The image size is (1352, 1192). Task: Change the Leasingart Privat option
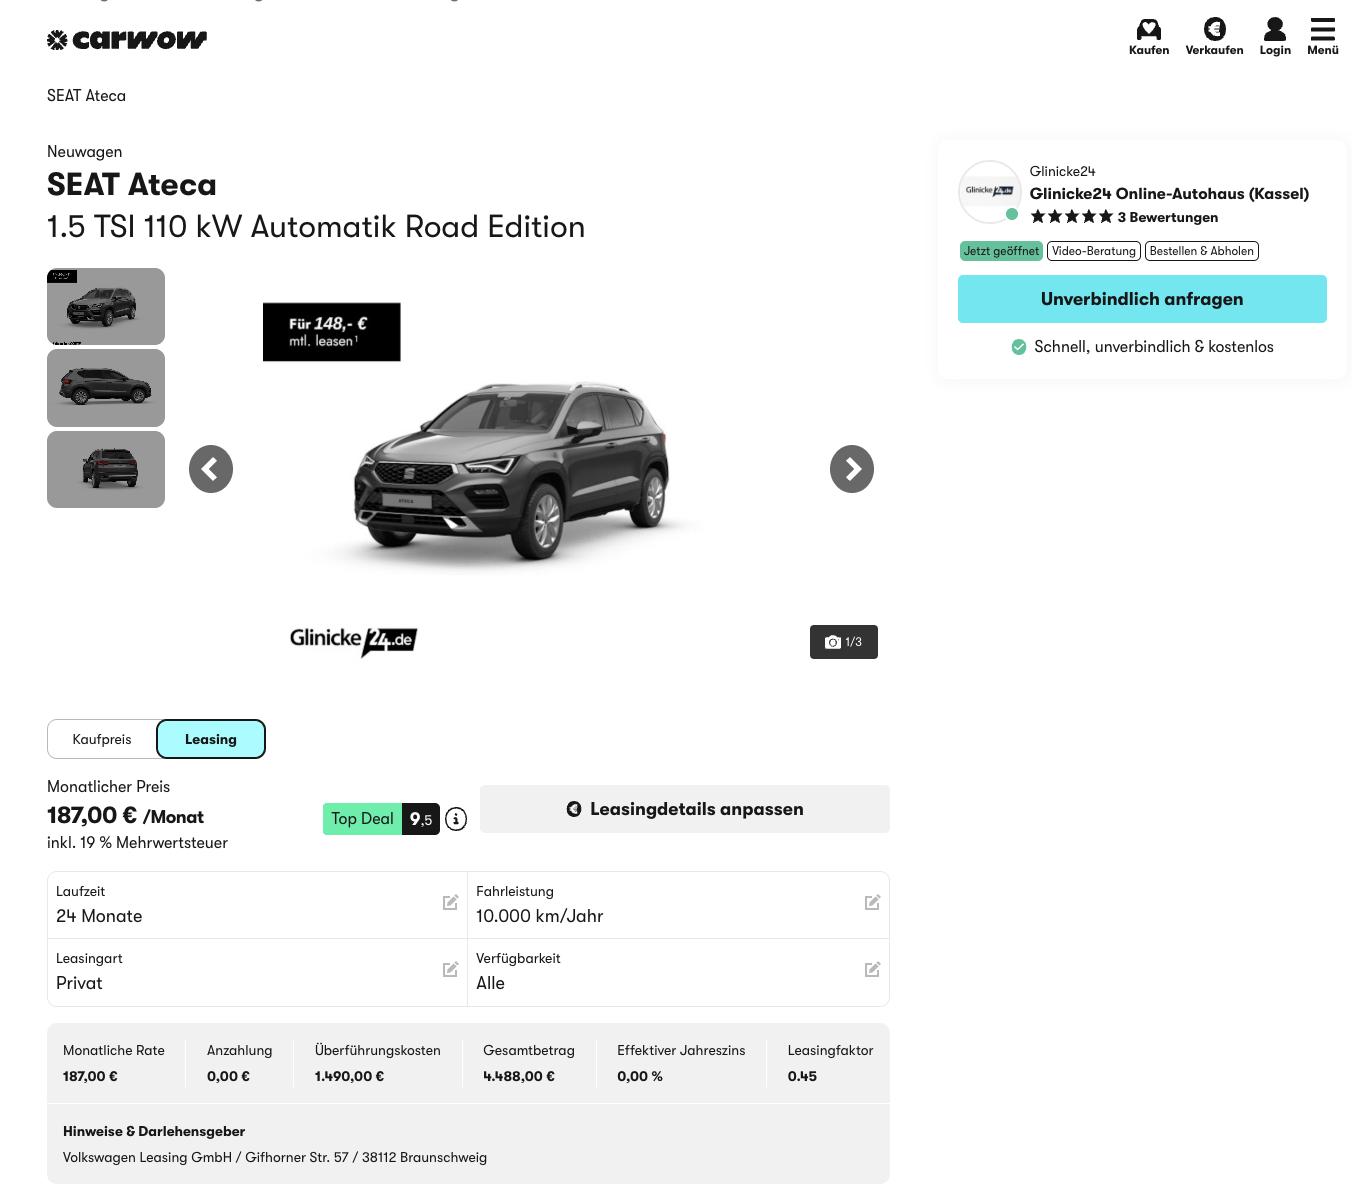pyautogui.click(x=450, y=970)
